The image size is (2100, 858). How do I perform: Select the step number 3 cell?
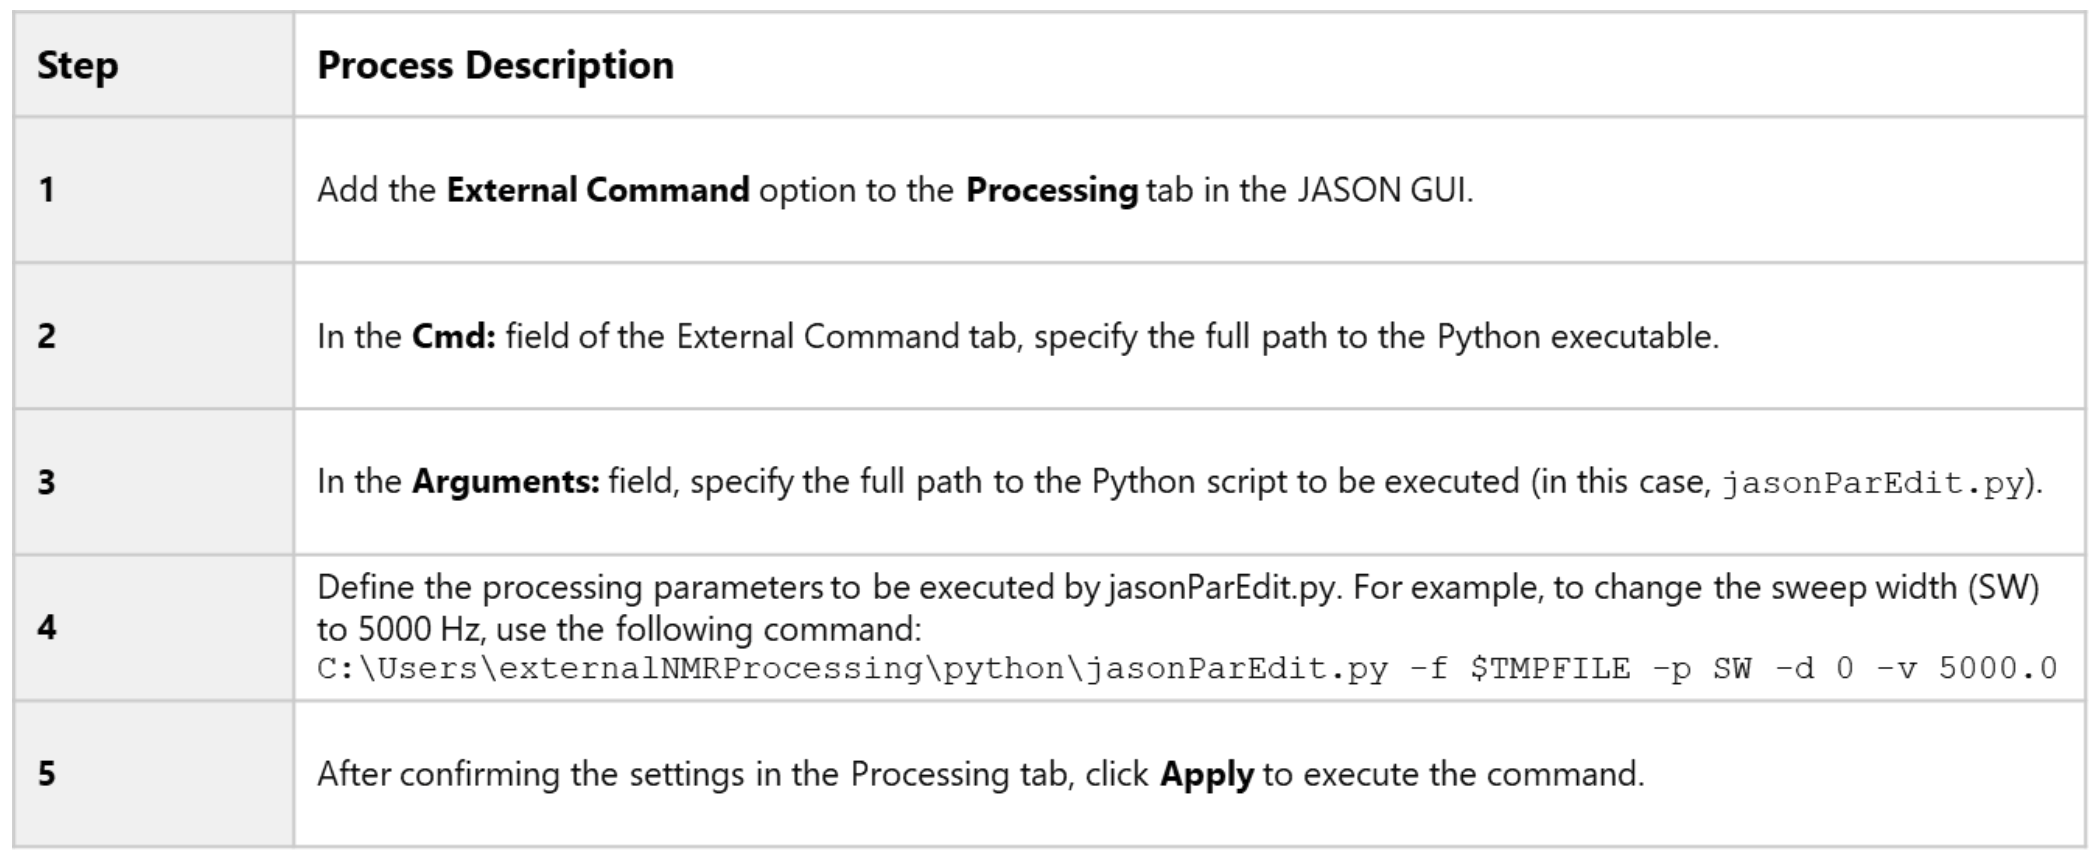click(47, 482)
